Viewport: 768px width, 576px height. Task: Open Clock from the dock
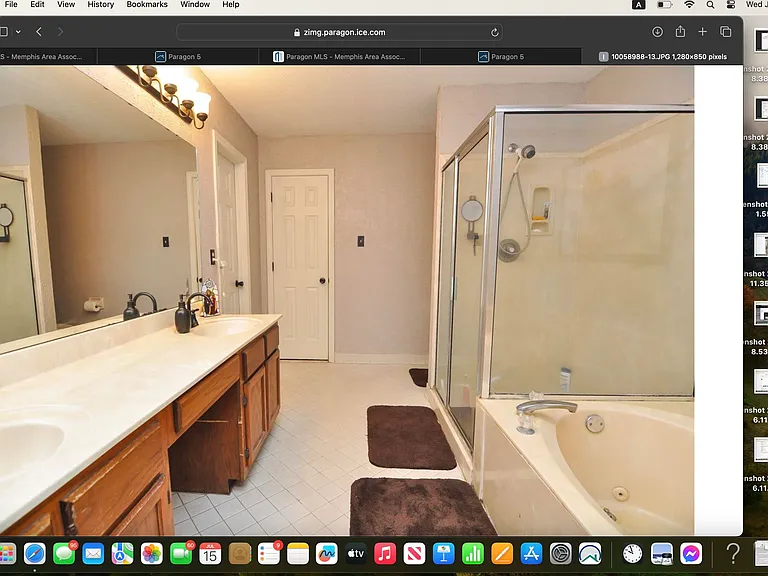(x=632, y=554)
